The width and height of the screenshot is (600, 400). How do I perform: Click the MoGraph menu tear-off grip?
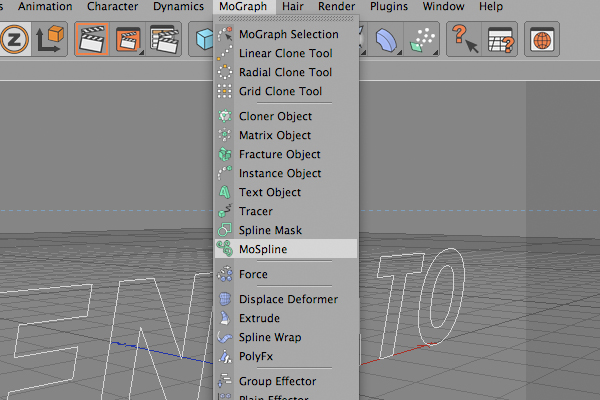tap(286, 18)
